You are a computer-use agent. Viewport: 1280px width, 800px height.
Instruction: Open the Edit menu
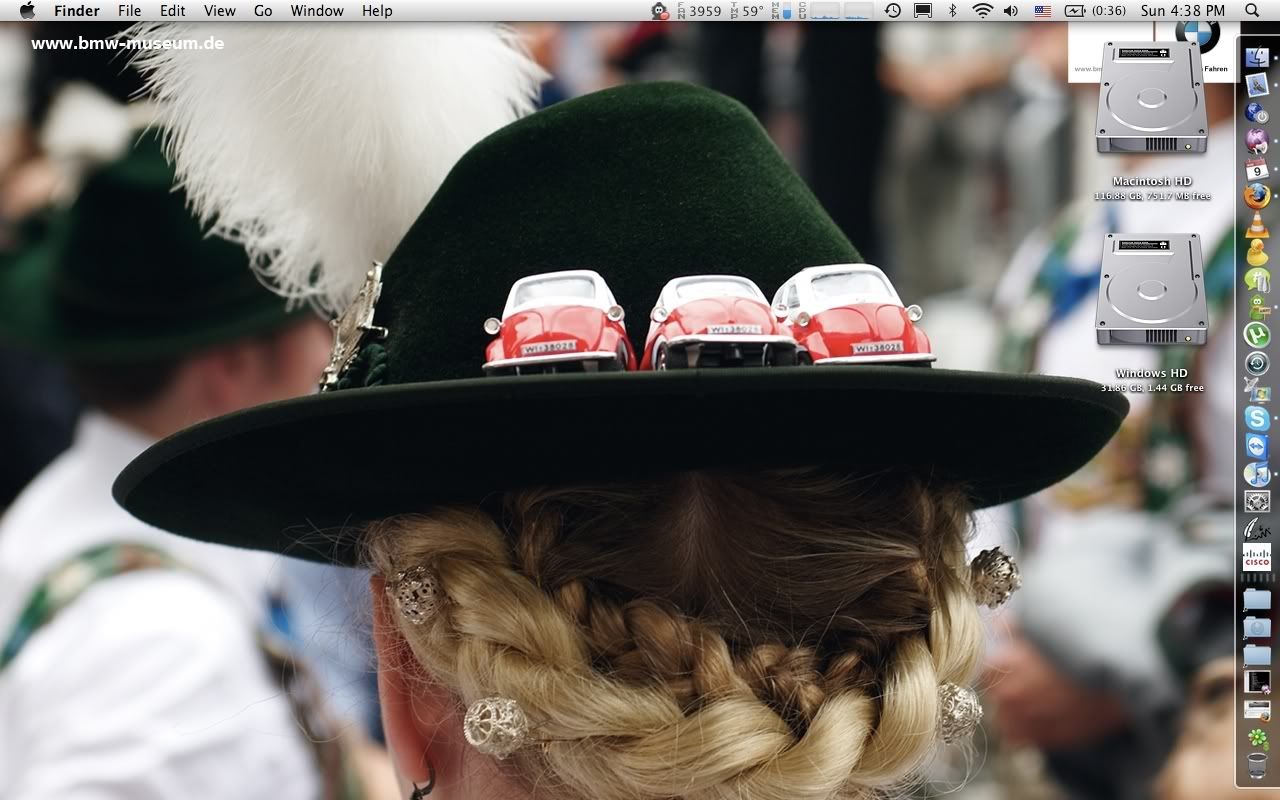[173, 11]
